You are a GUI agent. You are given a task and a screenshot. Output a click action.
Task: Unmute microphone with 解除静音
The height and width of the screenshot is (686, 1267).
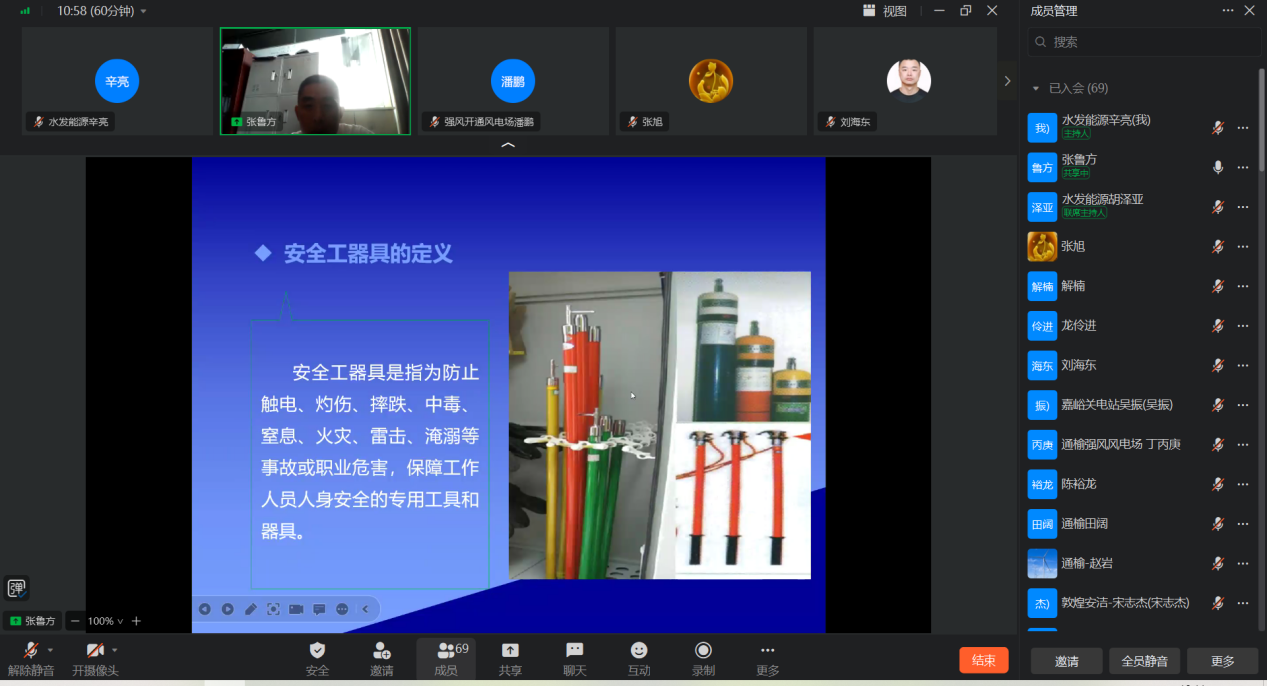point(30,651)
